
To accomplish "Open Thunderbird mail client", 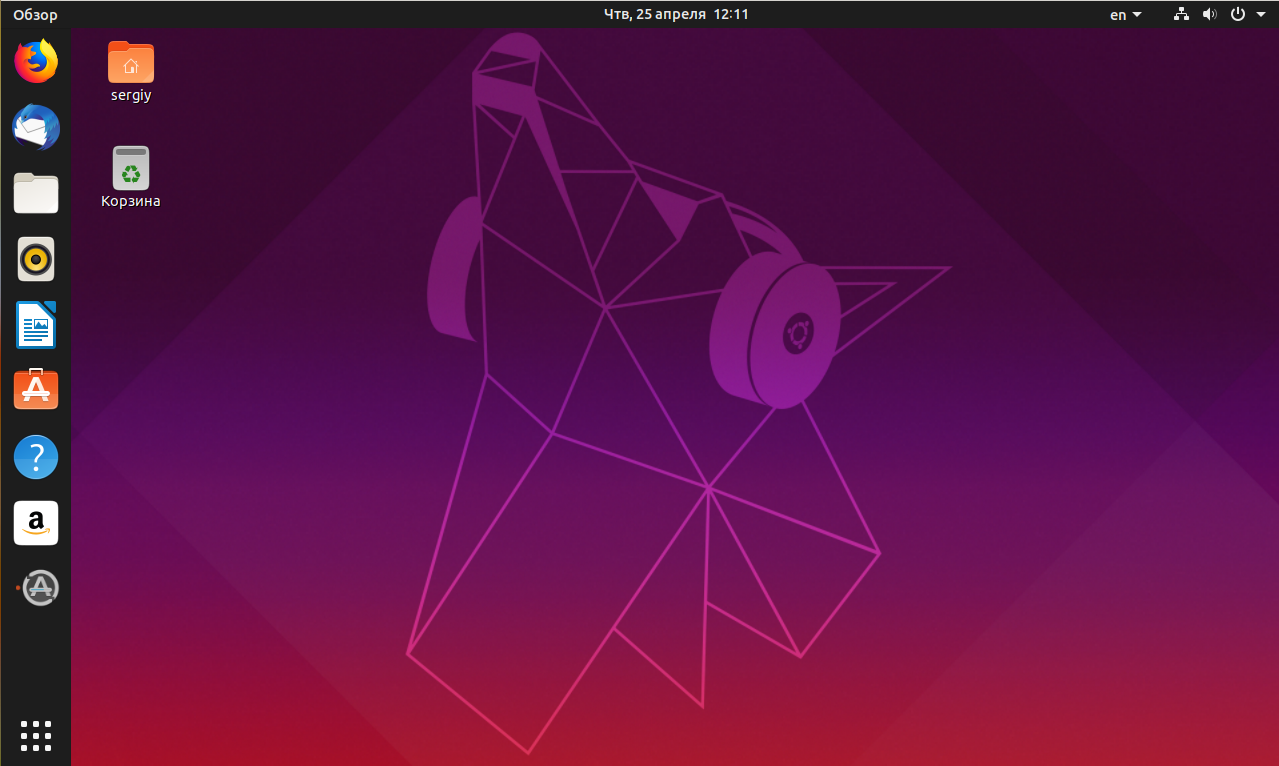I will pyautogui.click(x=36, y=128).
